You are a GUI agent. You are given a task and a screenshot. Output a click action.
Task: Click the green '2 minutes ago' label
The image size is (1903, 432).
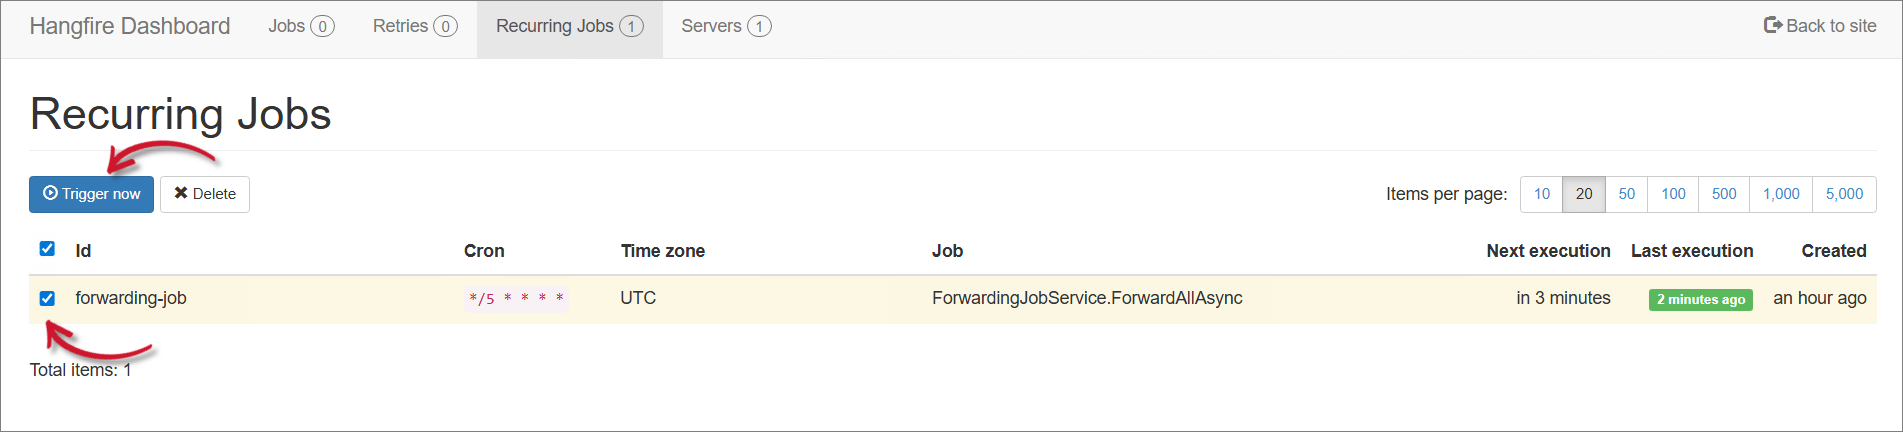coord(1700,299)
